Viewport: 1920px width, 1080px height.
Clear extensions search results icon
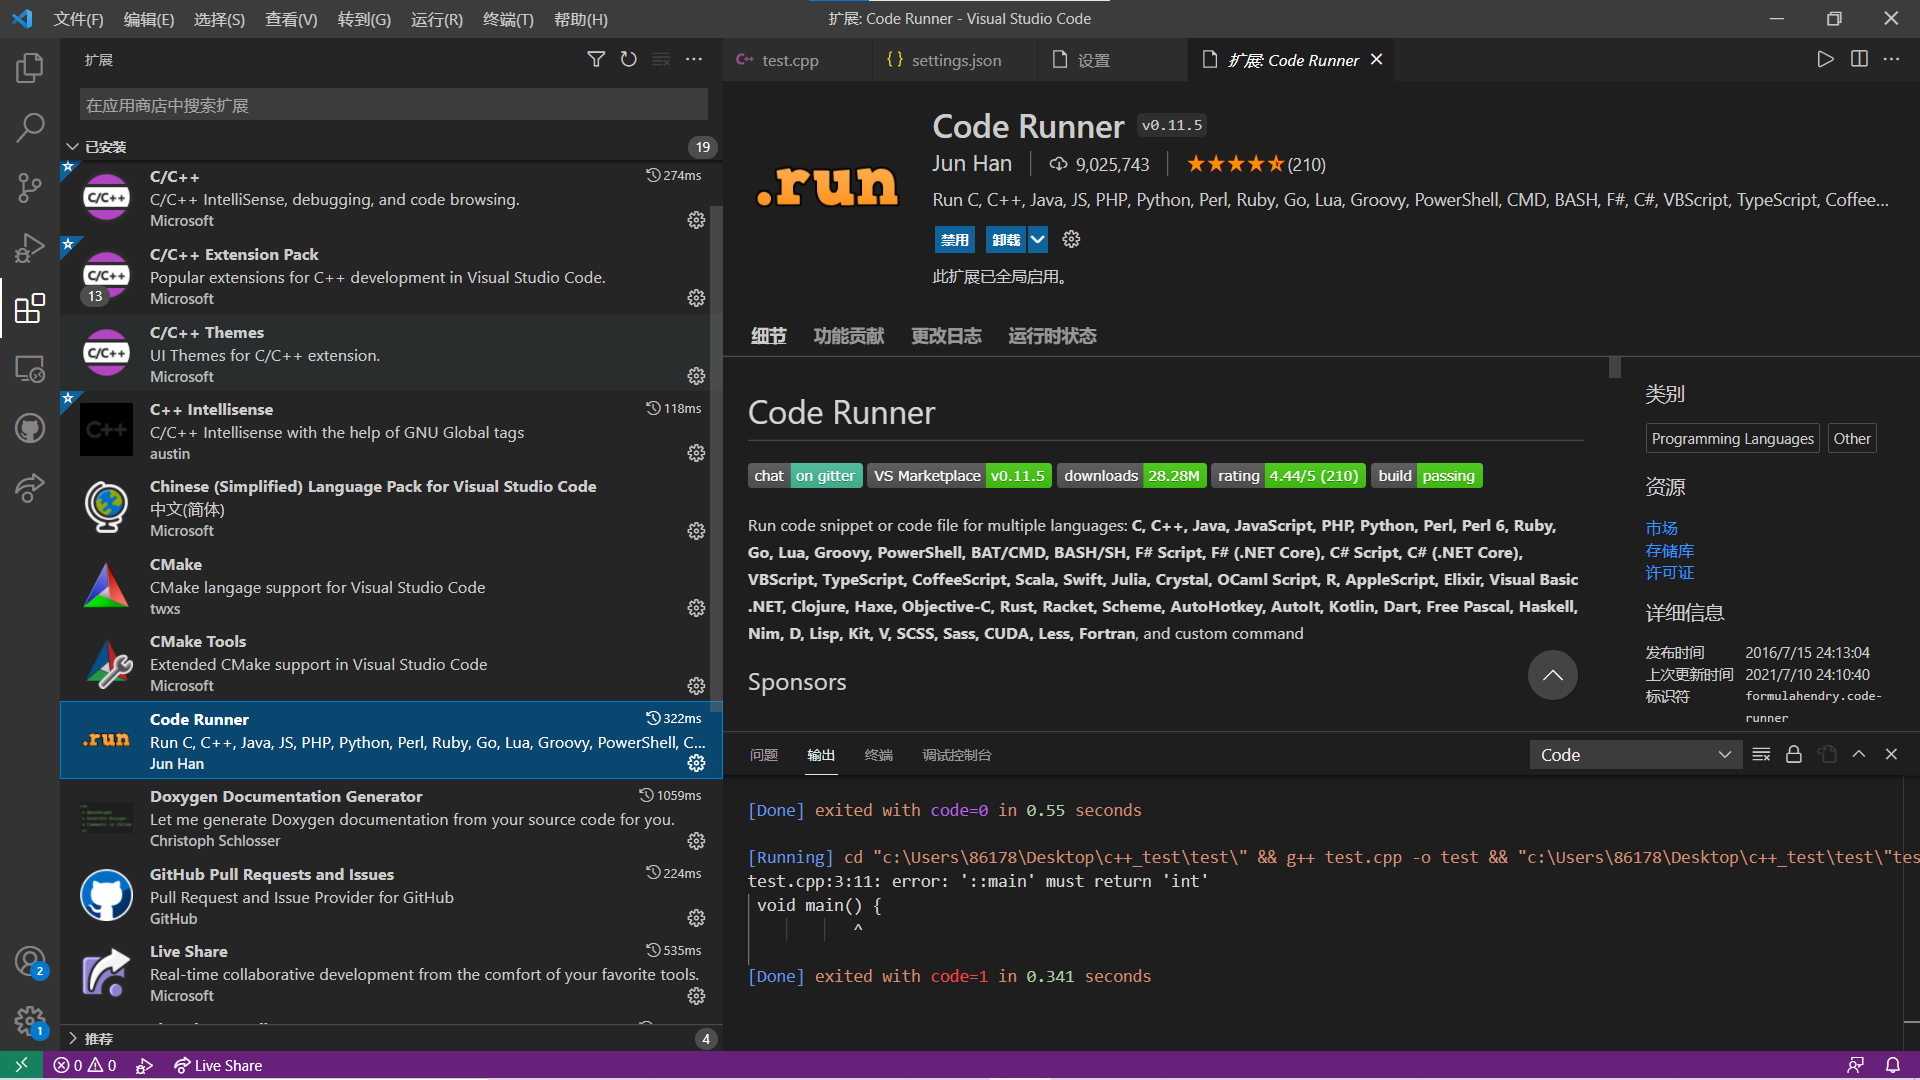point(661,60)
